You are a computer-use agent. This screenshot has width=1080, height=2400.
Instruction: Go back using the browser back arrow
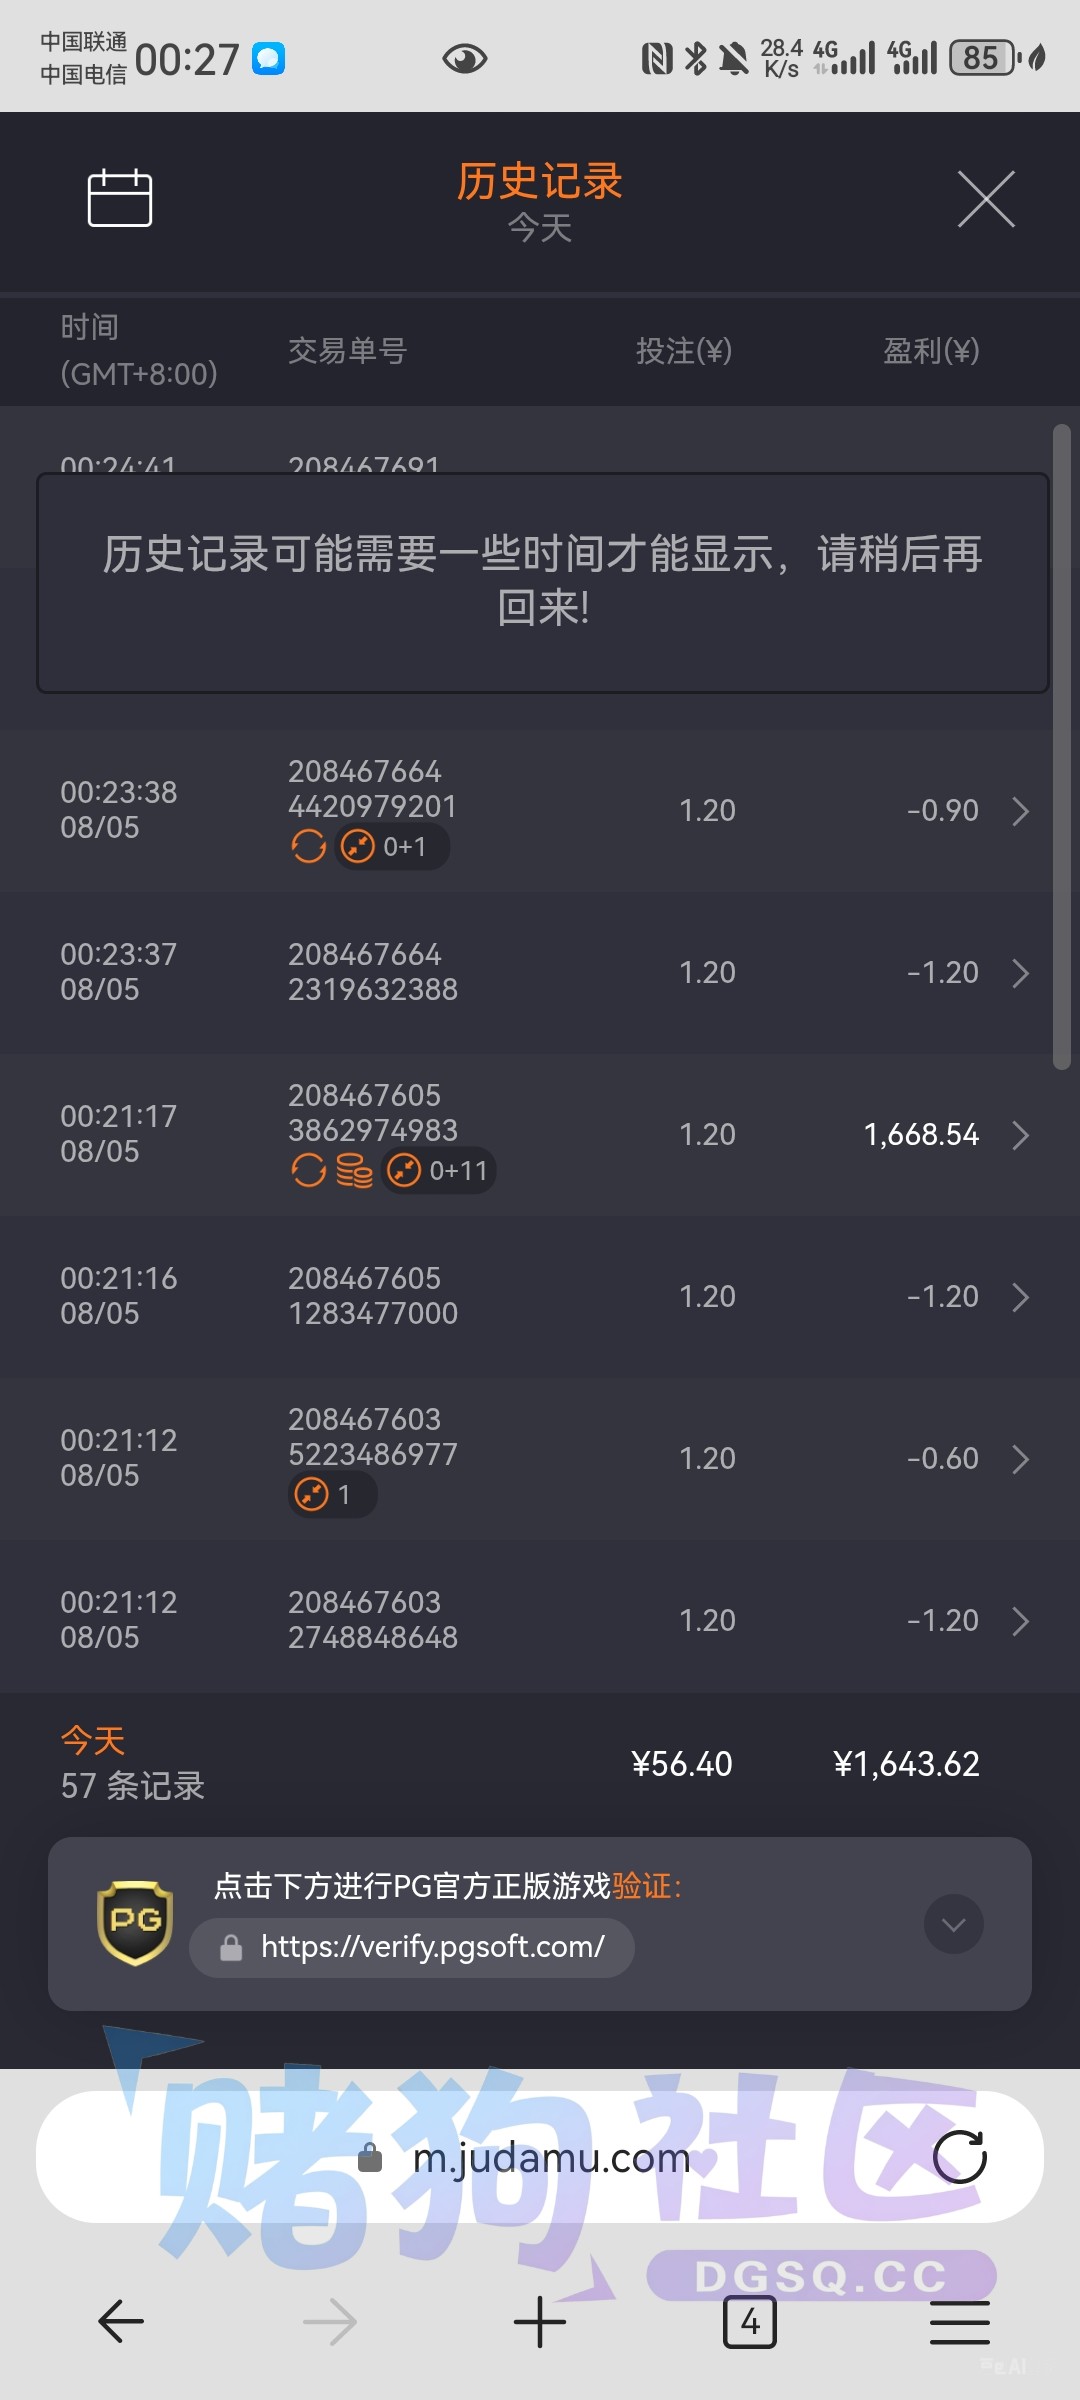pos(121,2321)
